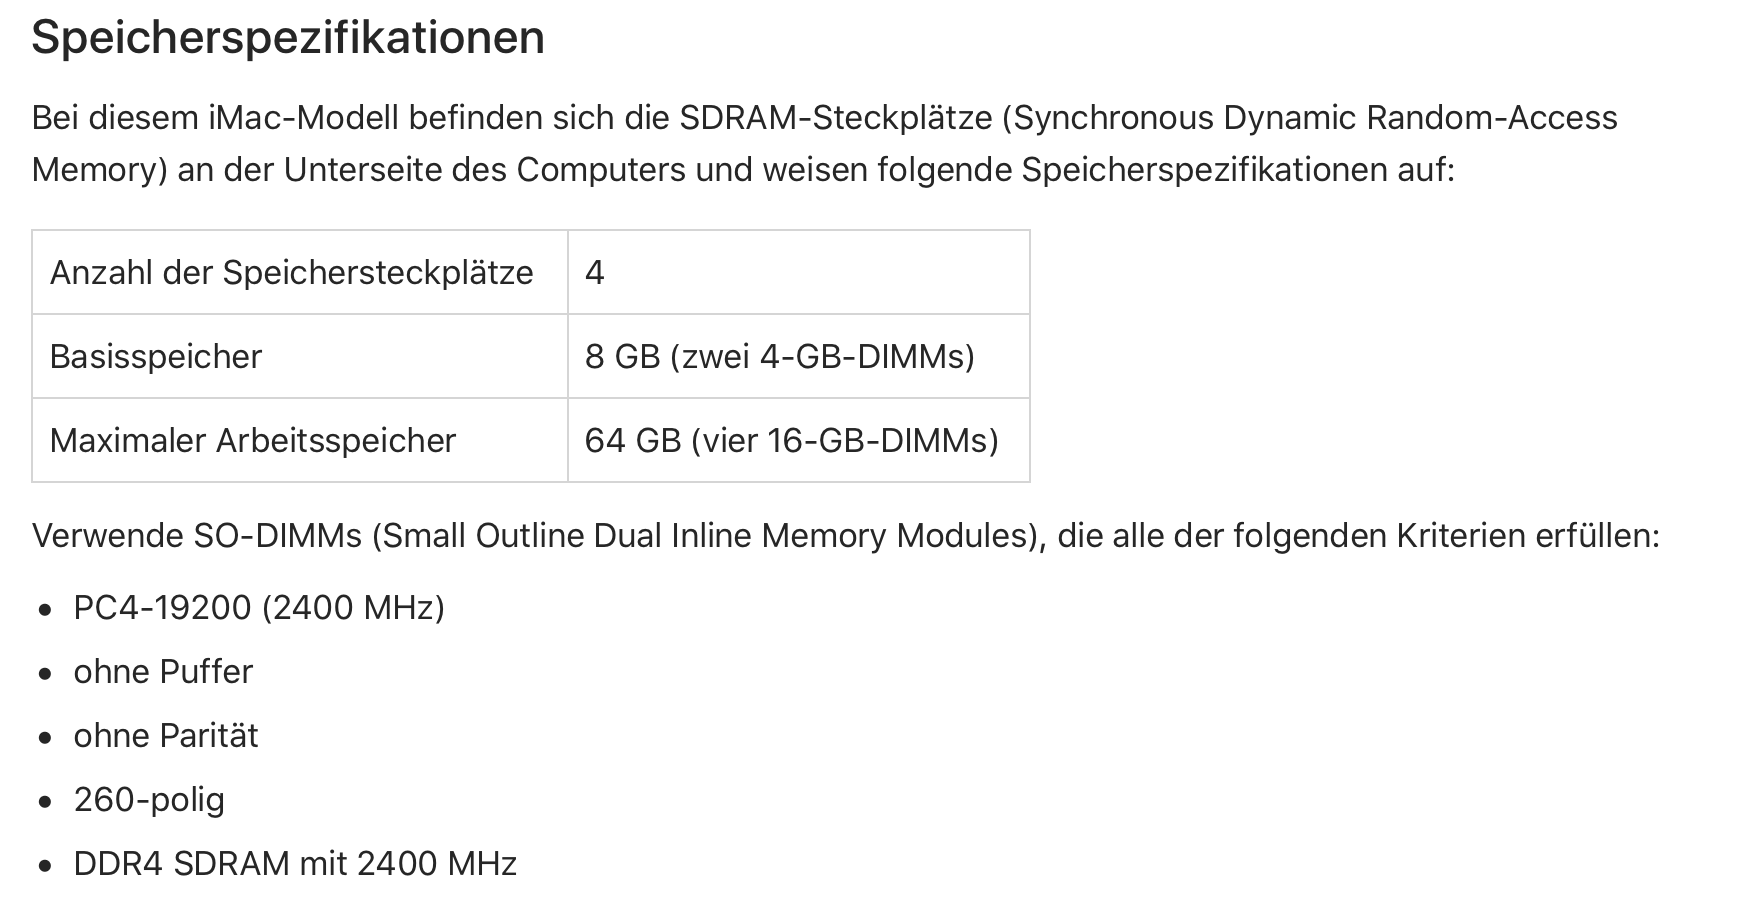Viewport: 1744px width, 922px height.
Task: Click the Speicherspezifikationen heading
Action: 288,38
